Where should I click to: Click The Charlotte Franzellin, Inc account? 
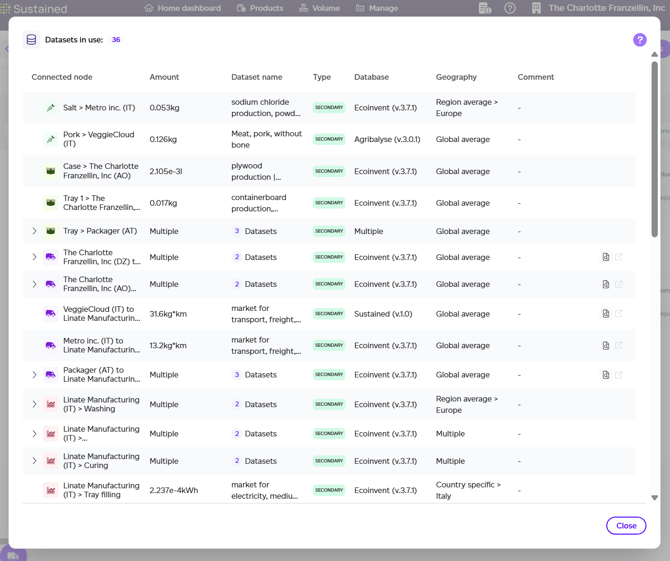[x=598, y=8]
